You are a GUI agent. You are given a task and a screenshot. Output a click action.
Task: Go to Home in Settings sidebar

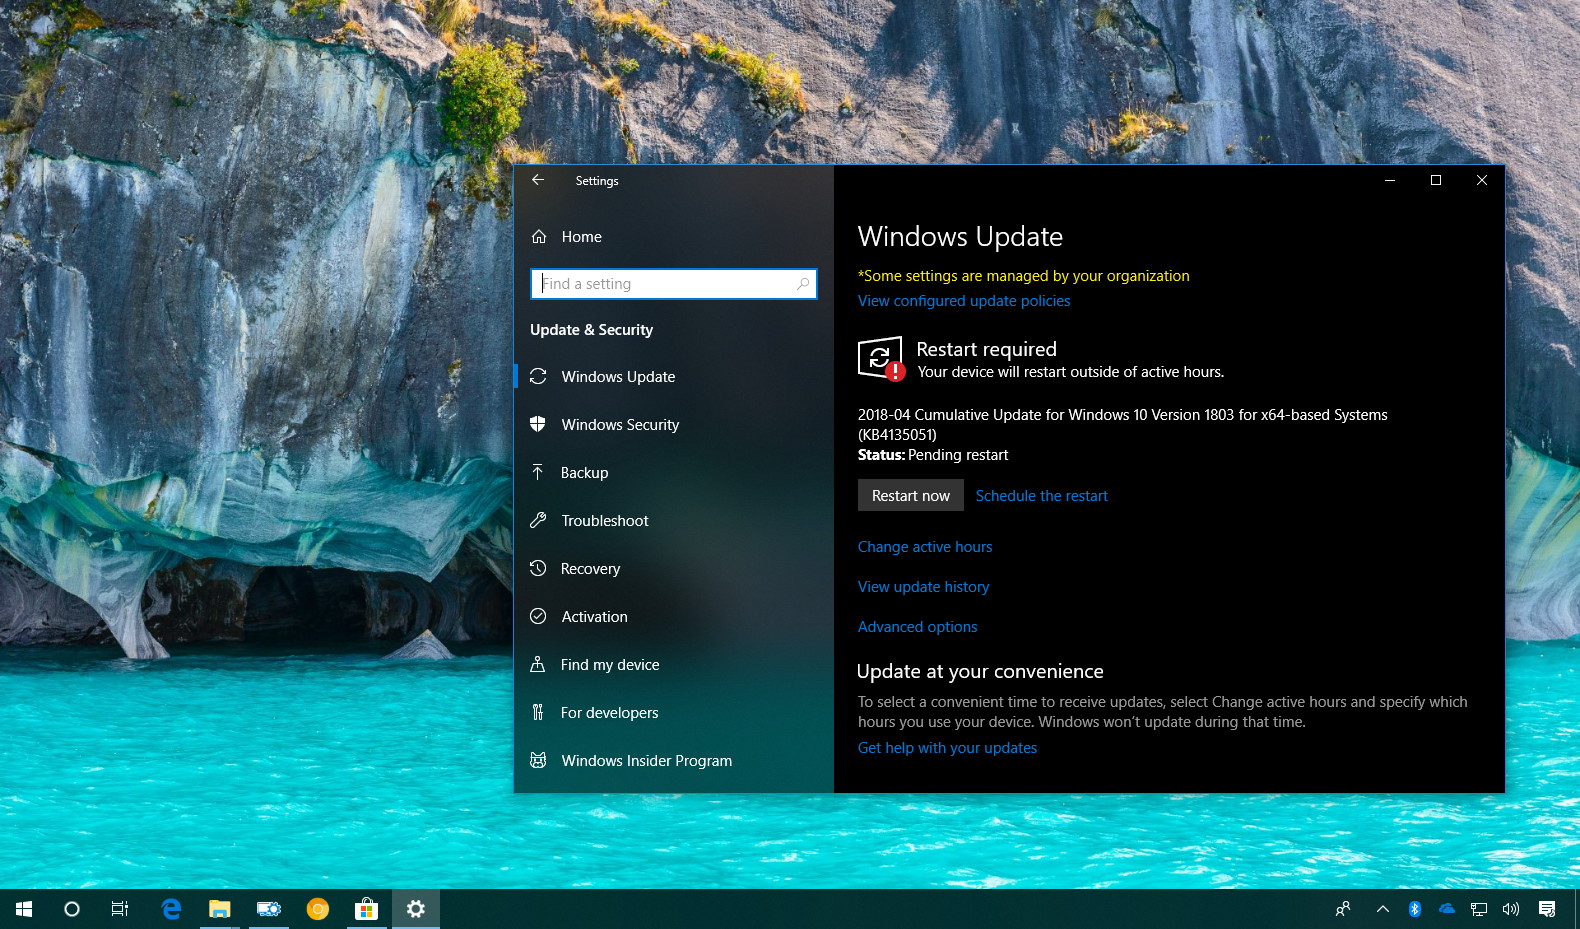[x=674, y=237]
